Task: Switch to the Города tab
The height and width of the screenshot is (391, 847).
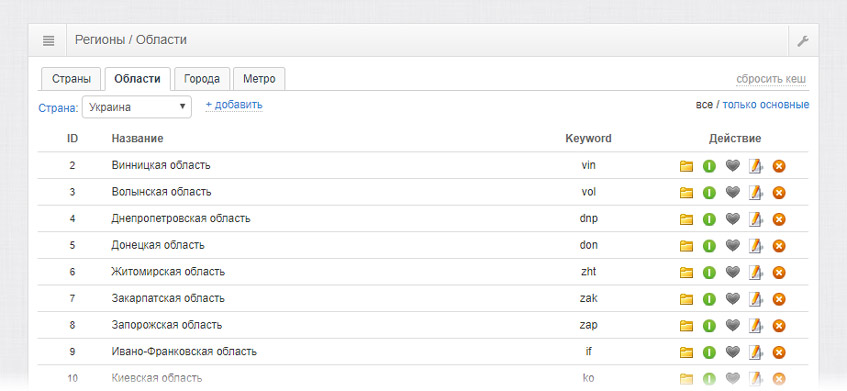Action: point(201,79)
